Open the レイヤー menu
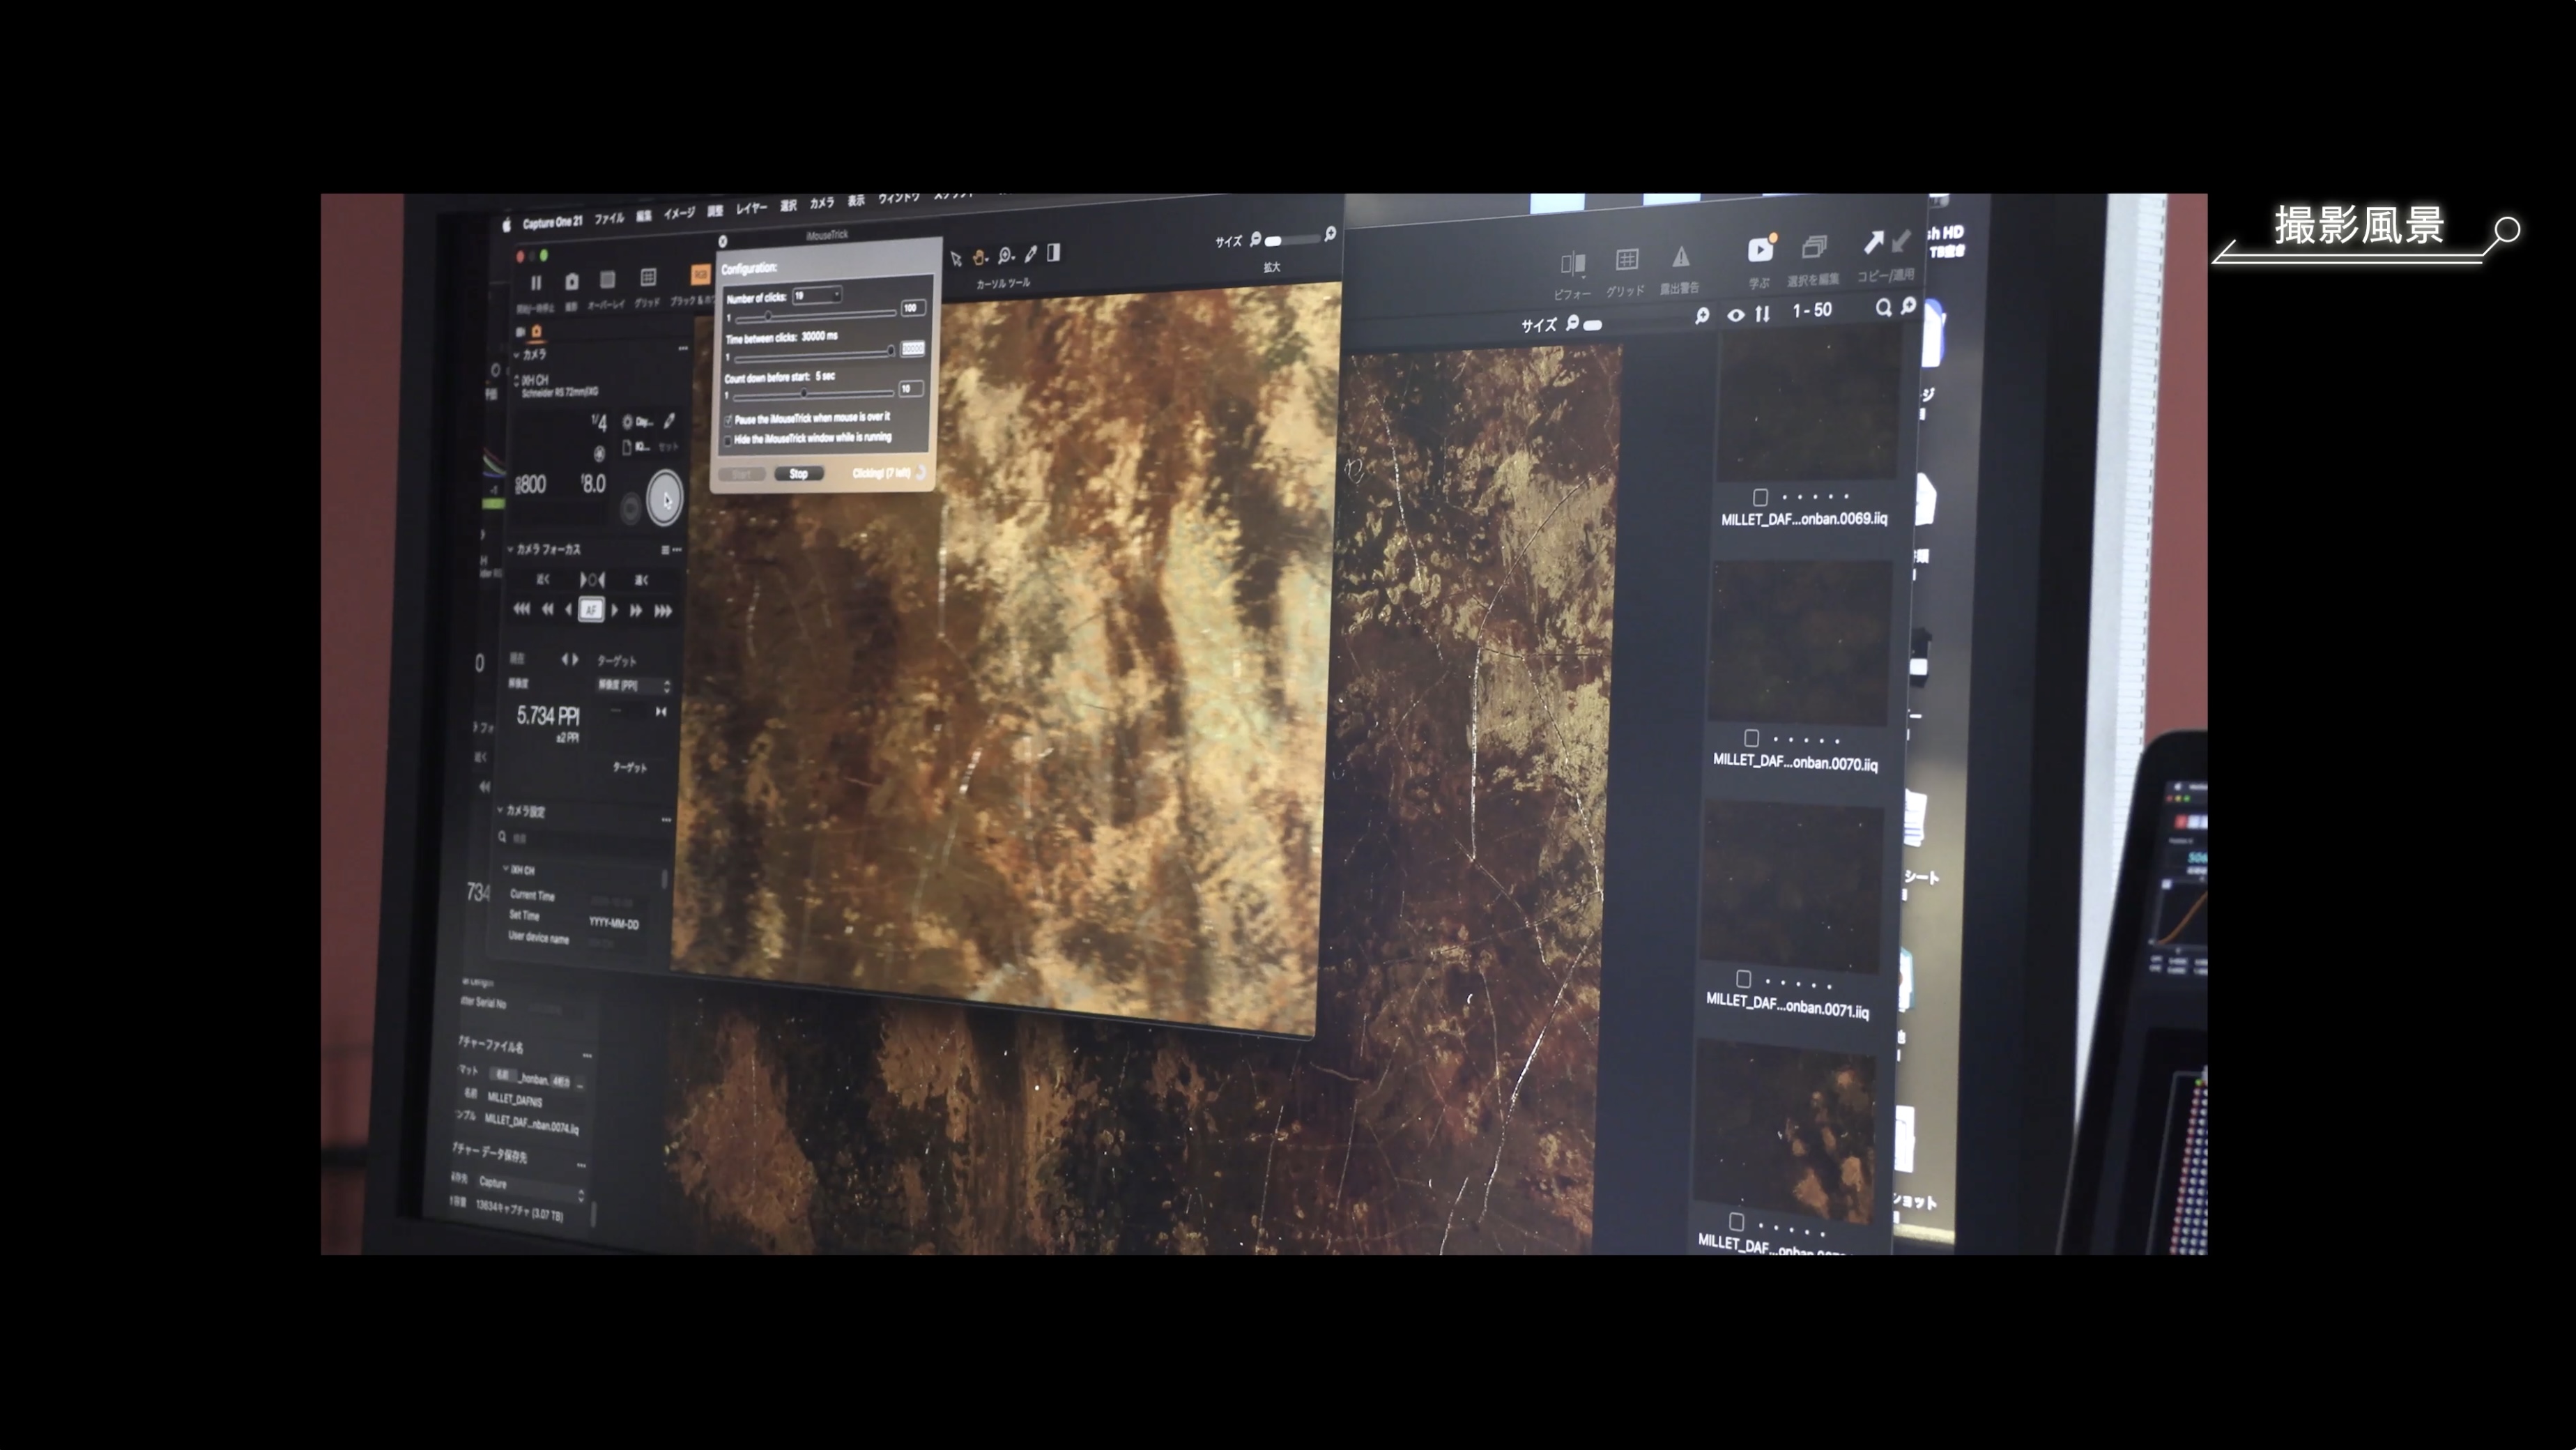Viewport: 2576px width, 1450px height. click(x=751, y=209)
